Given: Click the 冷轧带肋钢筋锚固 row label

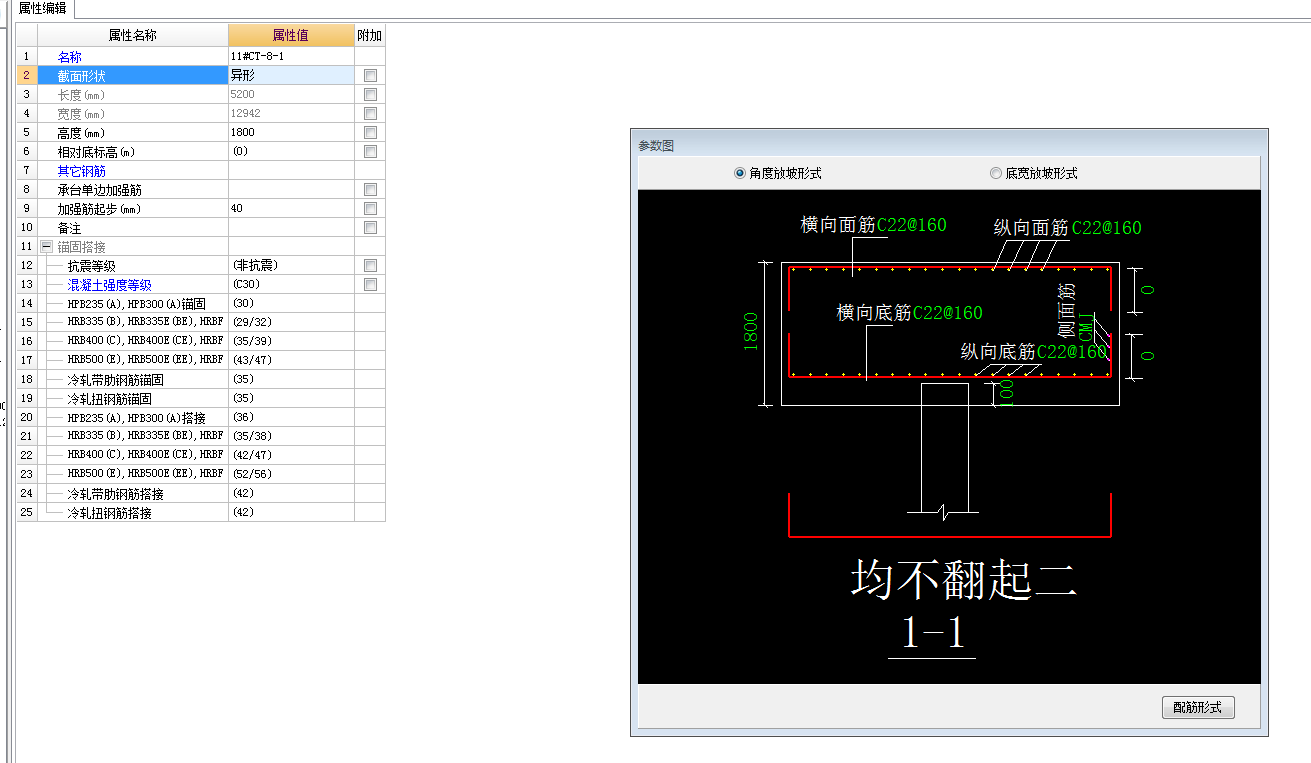Looking at the screenshot, I should 116,380.
